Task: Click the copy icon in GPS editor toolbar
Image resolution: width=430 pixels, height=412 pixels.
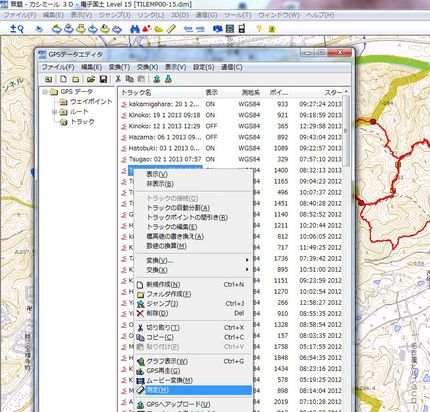Action: point(130,79)
